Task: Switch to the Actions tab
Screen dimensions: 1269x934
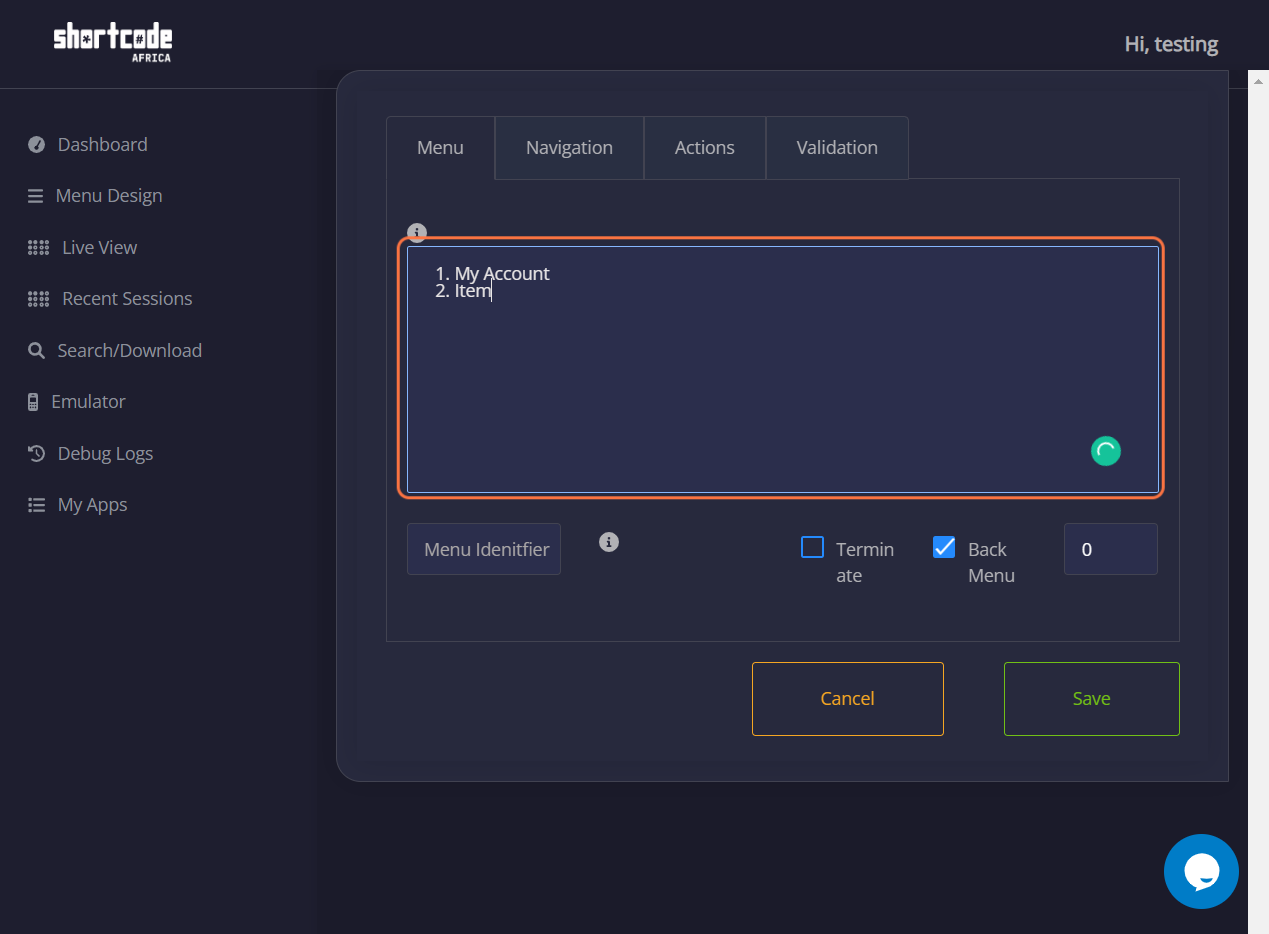Action: (x=704, y=148)
